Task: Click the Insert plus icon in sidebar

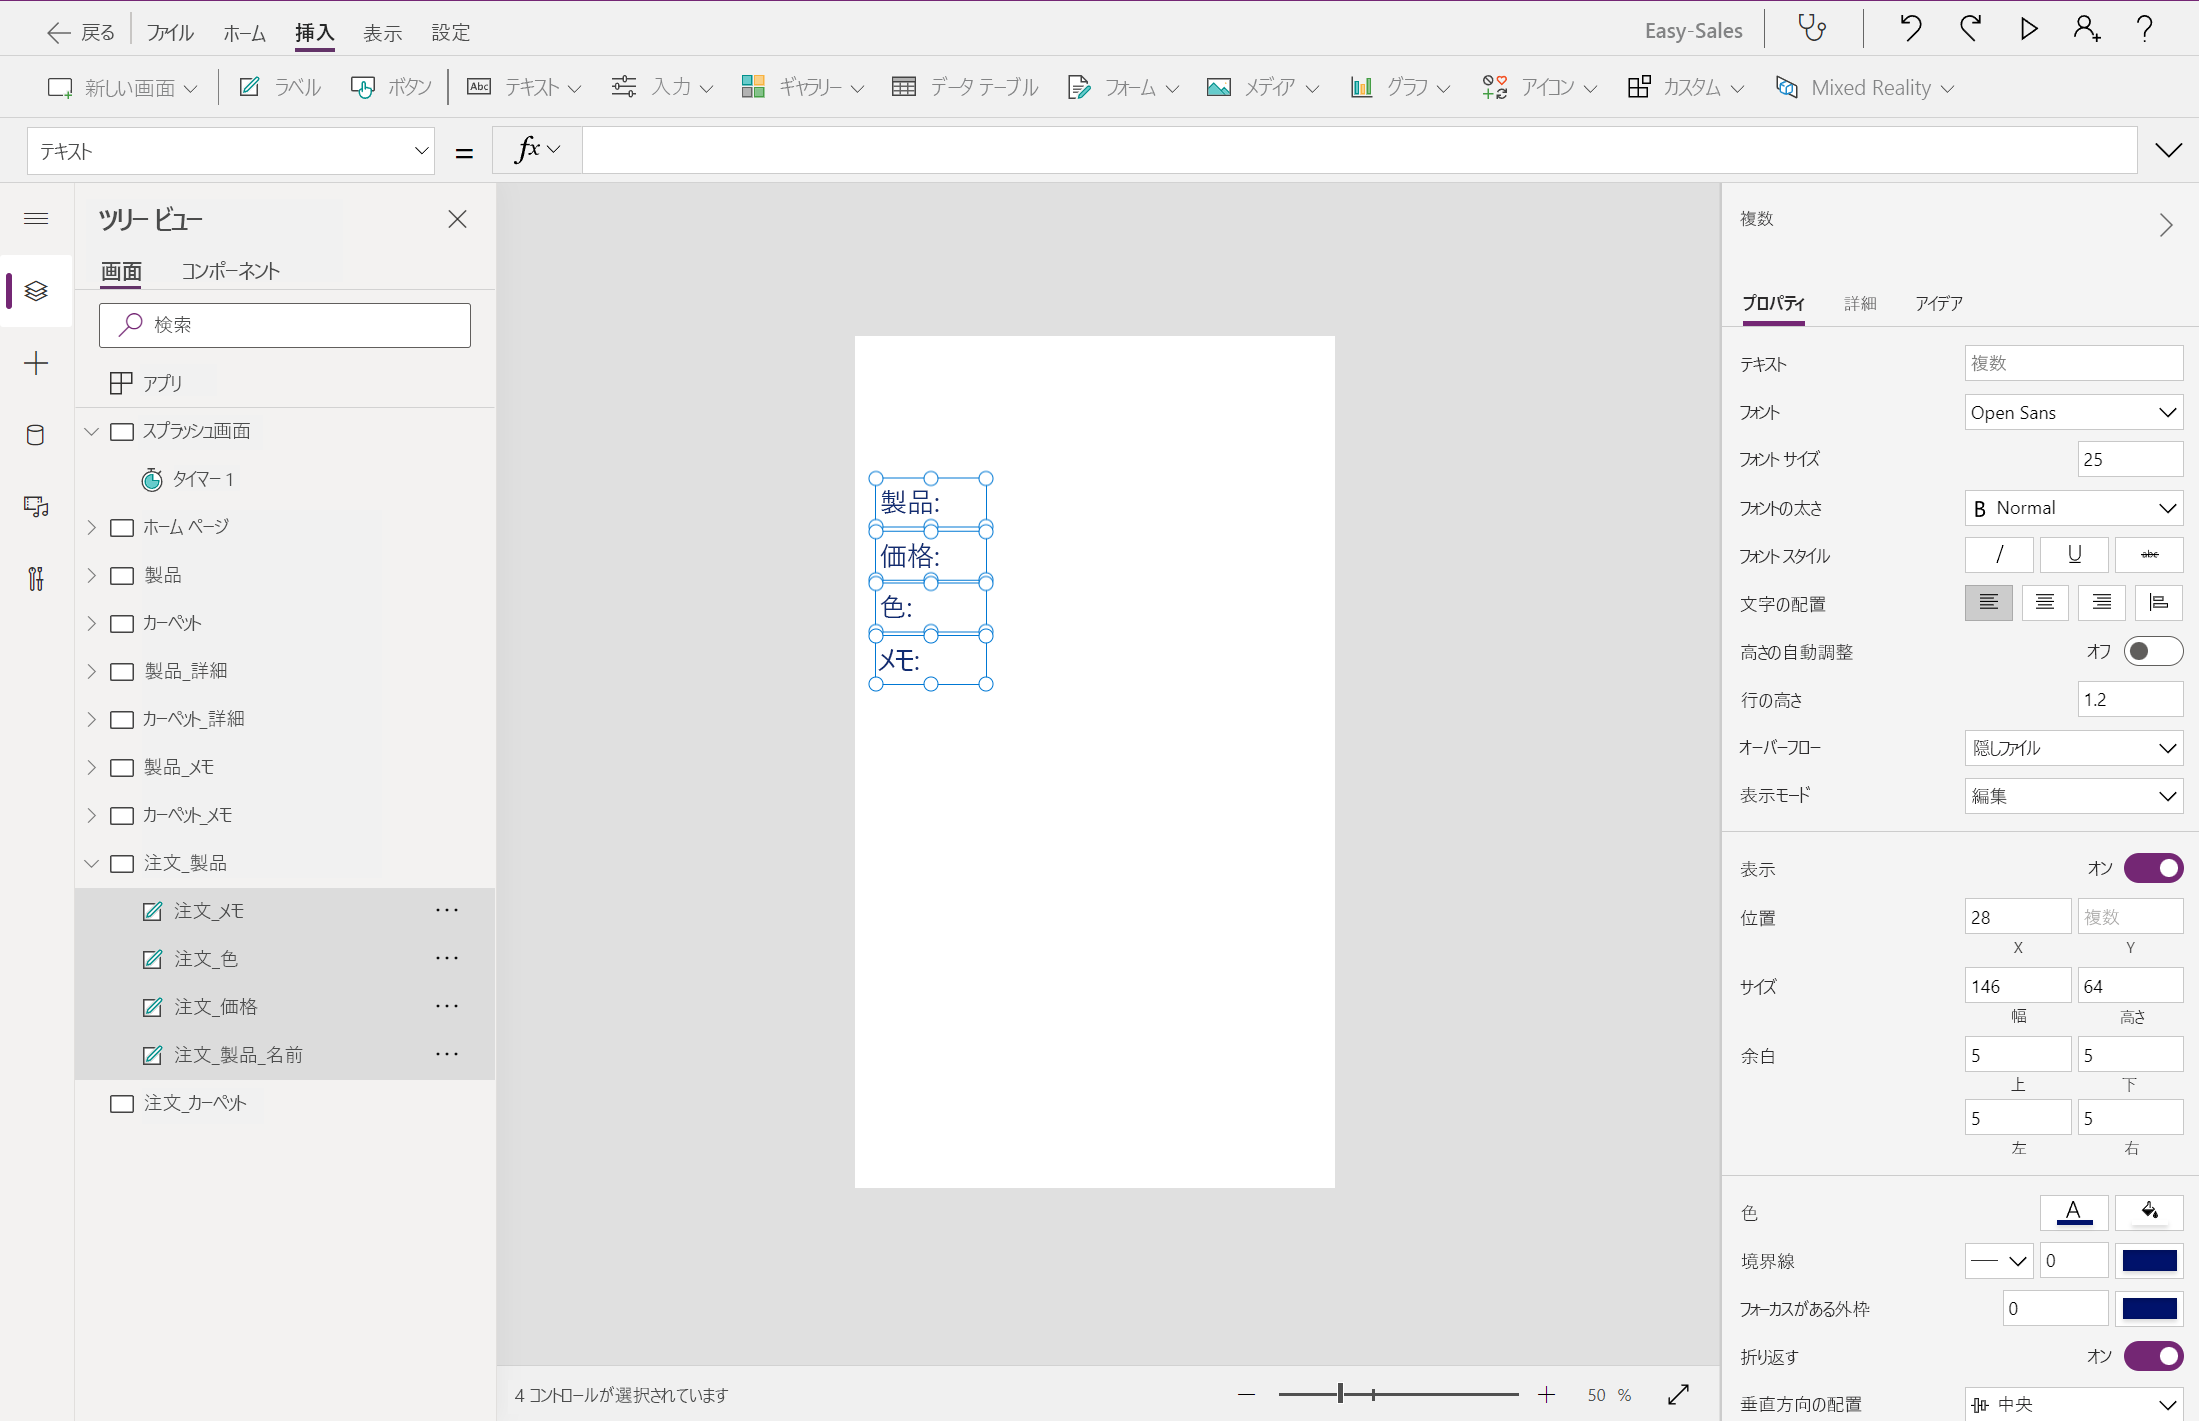Action: (x=36, y=363)
